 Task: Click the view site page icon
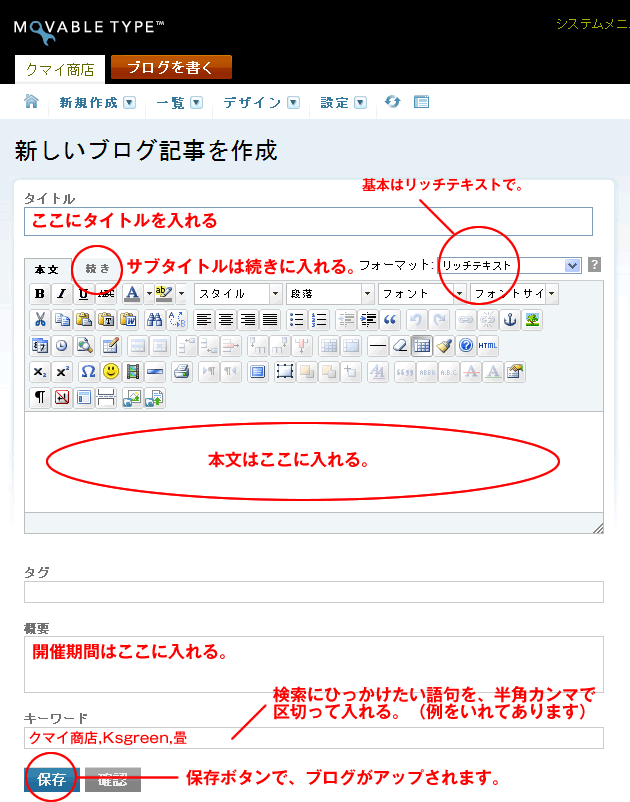coord(421,102)
